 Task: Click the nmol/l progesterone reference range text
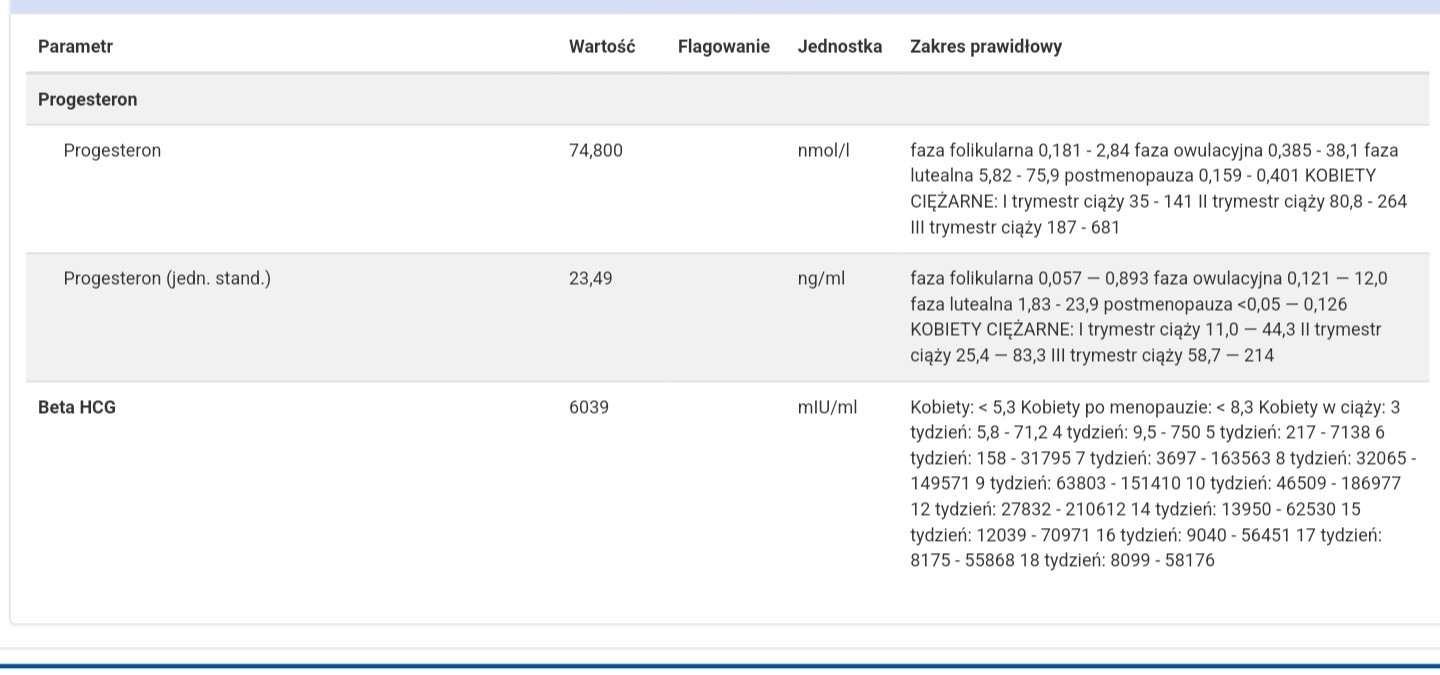tap(1157, 189)
